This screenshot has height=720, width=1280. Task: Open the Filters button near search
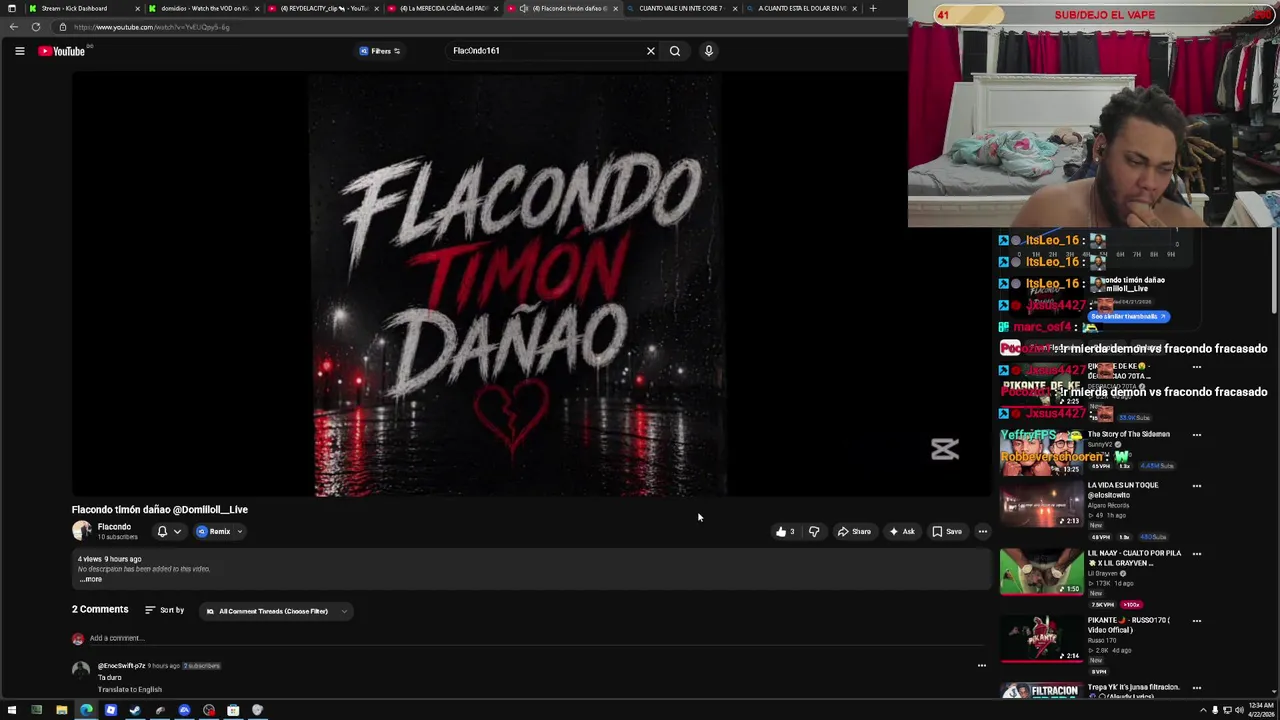(380, 51)
